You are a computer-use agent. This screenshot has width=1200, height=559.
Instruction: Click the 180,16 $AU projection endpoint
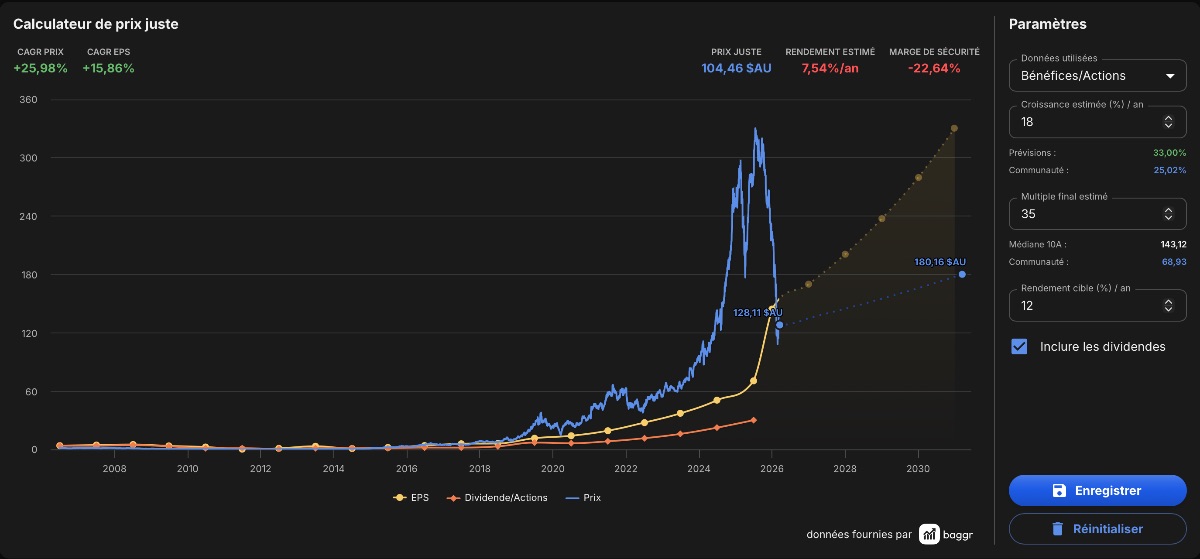click(x=962, y=274)
